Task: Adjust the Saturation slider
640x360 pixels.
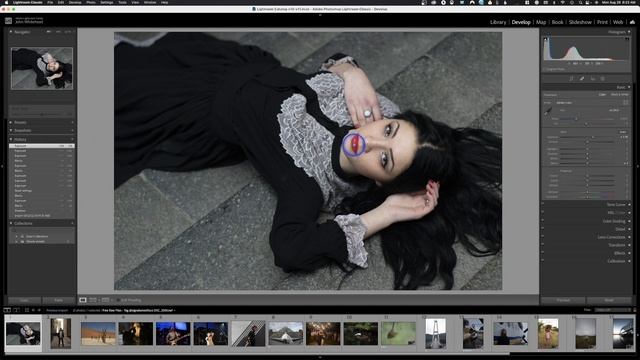Action: [x=588, y=196]
